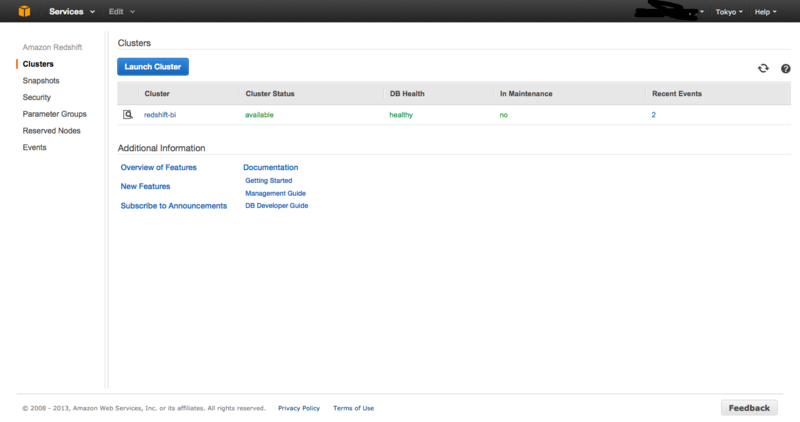Click the AWS orange cube logo

pos(24,11)
